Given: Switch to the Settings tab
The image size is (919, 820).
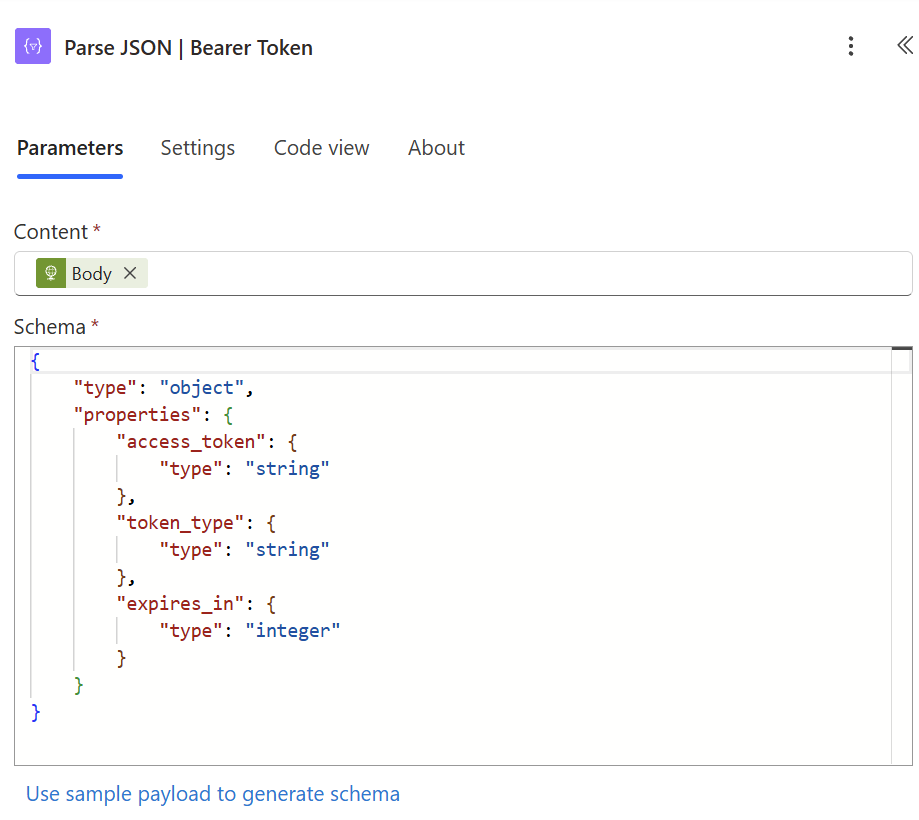Looking at the screenshot, I should (x=198, y=148).
